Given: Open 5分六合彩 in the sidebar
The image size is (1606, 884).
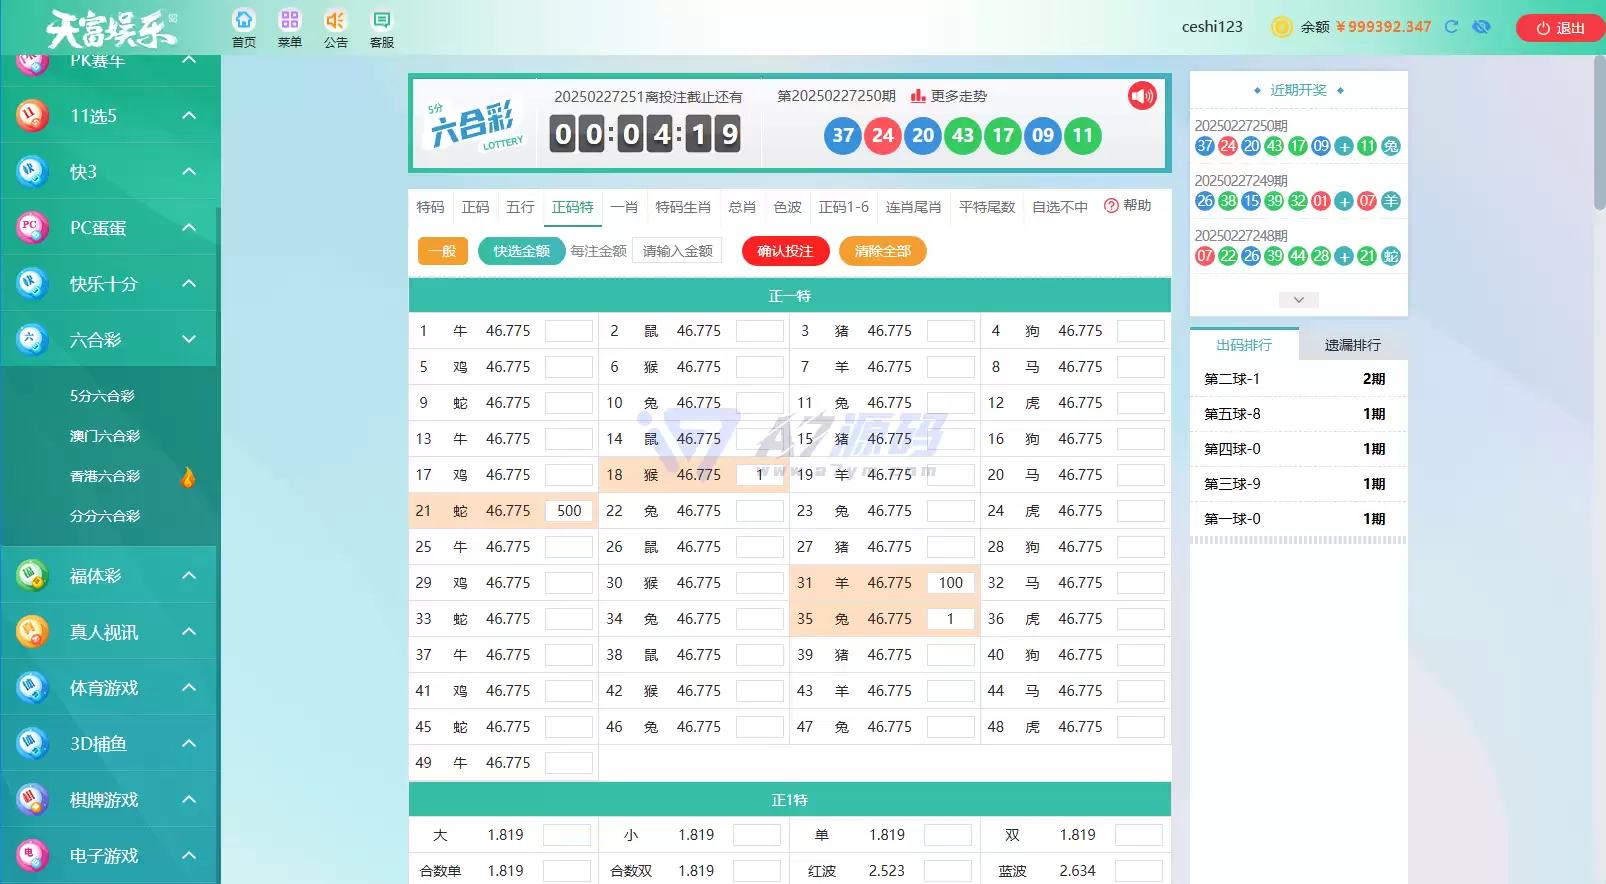Looking at the screenshot, I should coord(102,396).
